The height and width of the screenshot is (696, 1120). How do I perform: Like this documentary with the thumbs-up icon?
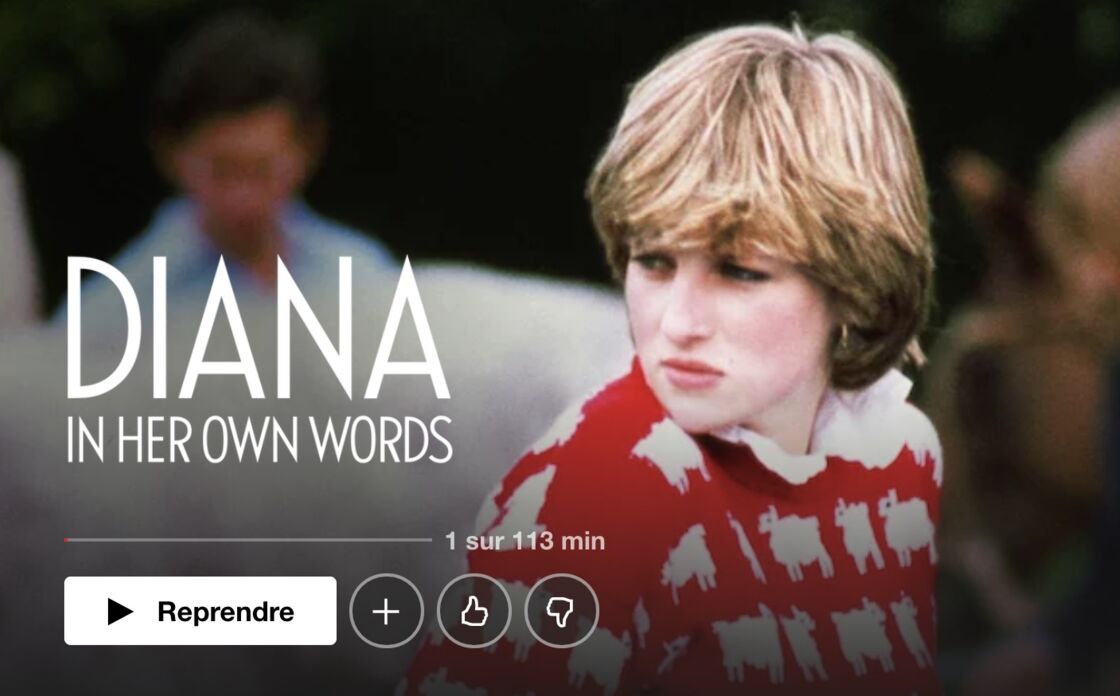coord(474,611)
